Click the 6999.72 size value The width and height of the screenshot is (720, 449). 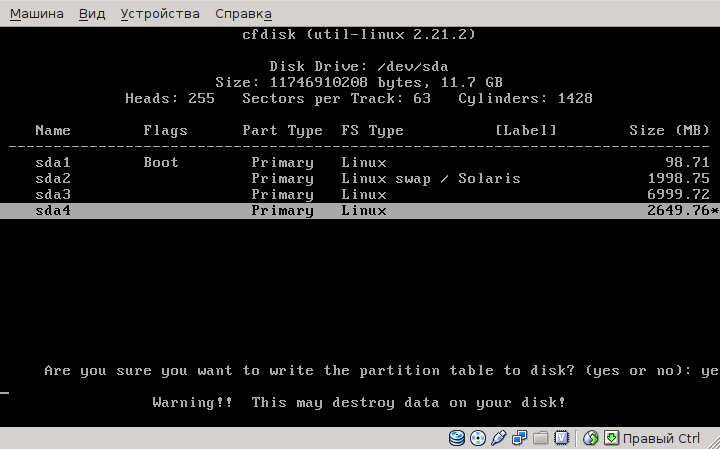click(679, 195)
